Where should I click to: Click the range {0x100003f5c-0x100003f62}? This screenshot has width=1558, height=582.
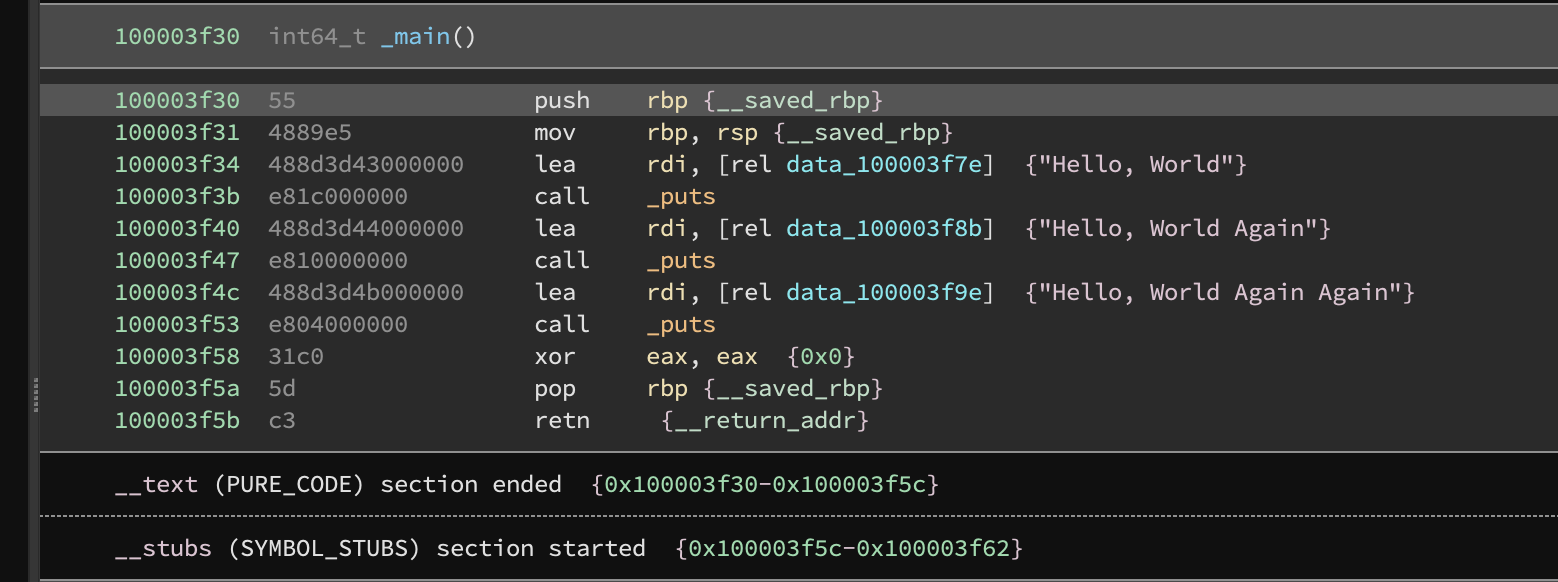point(849,548)
